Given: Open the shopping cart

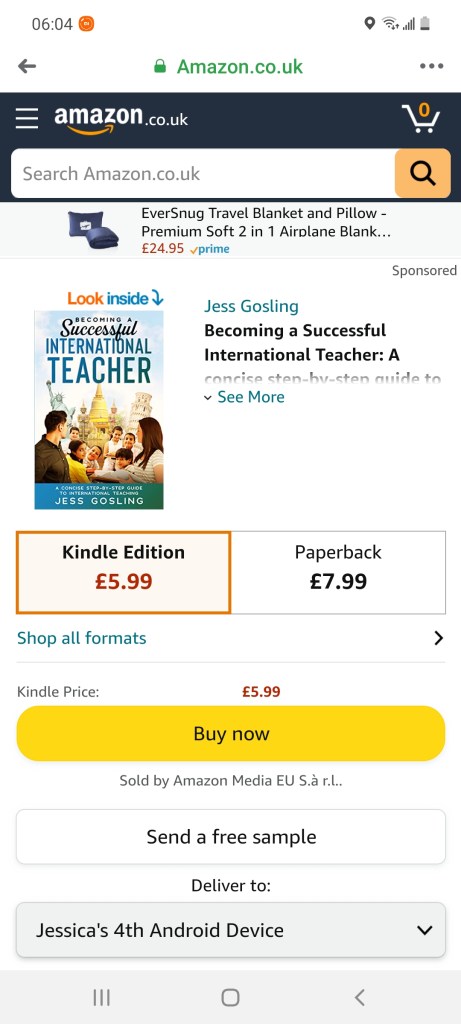Looking at the screenshot, I should [x=421, y=118].
